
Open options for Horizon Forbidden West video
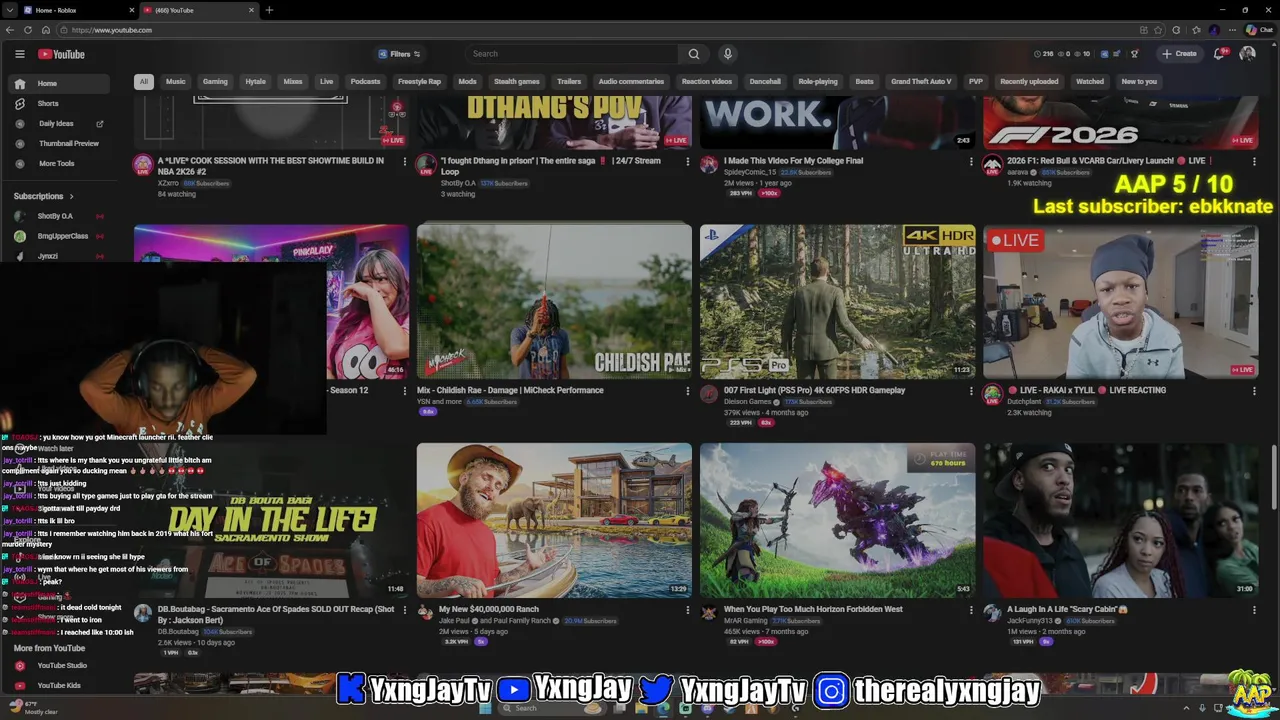click(970, 611)
